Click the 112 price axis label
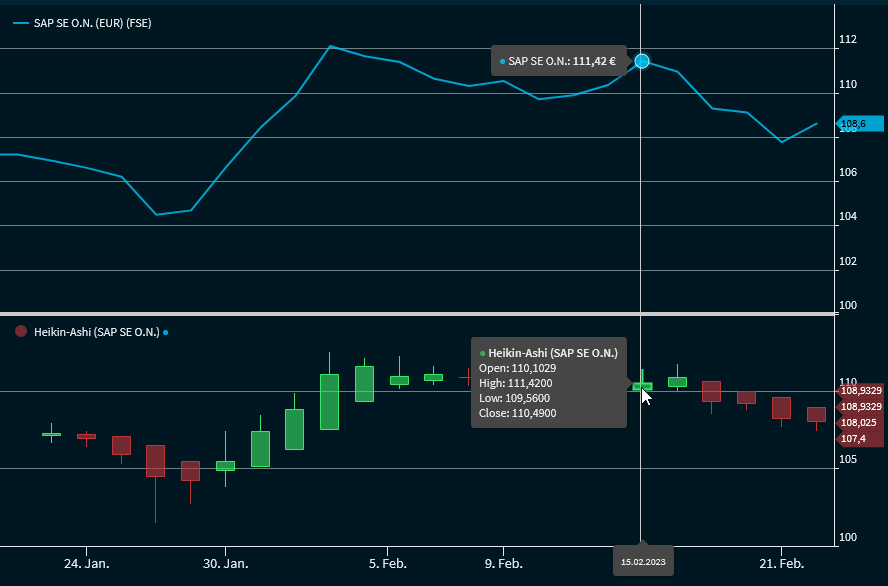 848,40
